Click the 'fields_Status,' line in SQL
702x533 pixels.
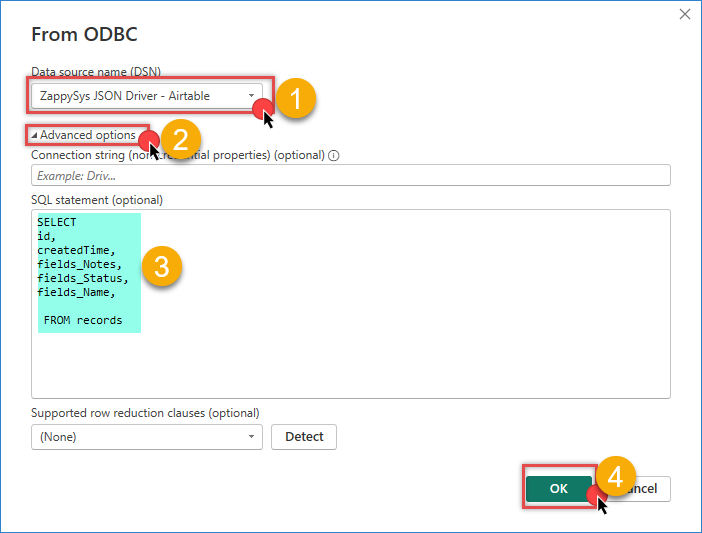pyautogui.click(x=83, y=278)
